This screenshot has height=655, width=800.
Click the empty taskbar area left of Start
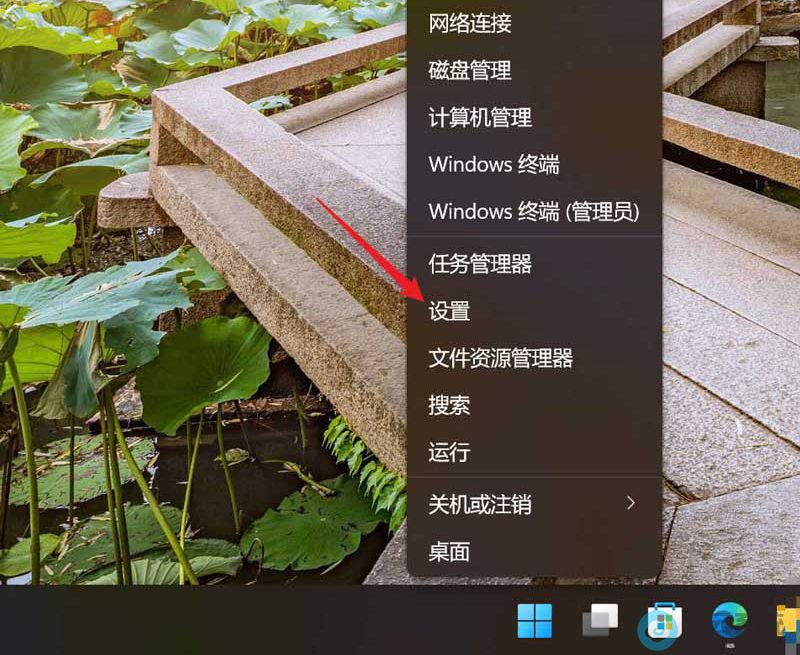pos(250,621)
